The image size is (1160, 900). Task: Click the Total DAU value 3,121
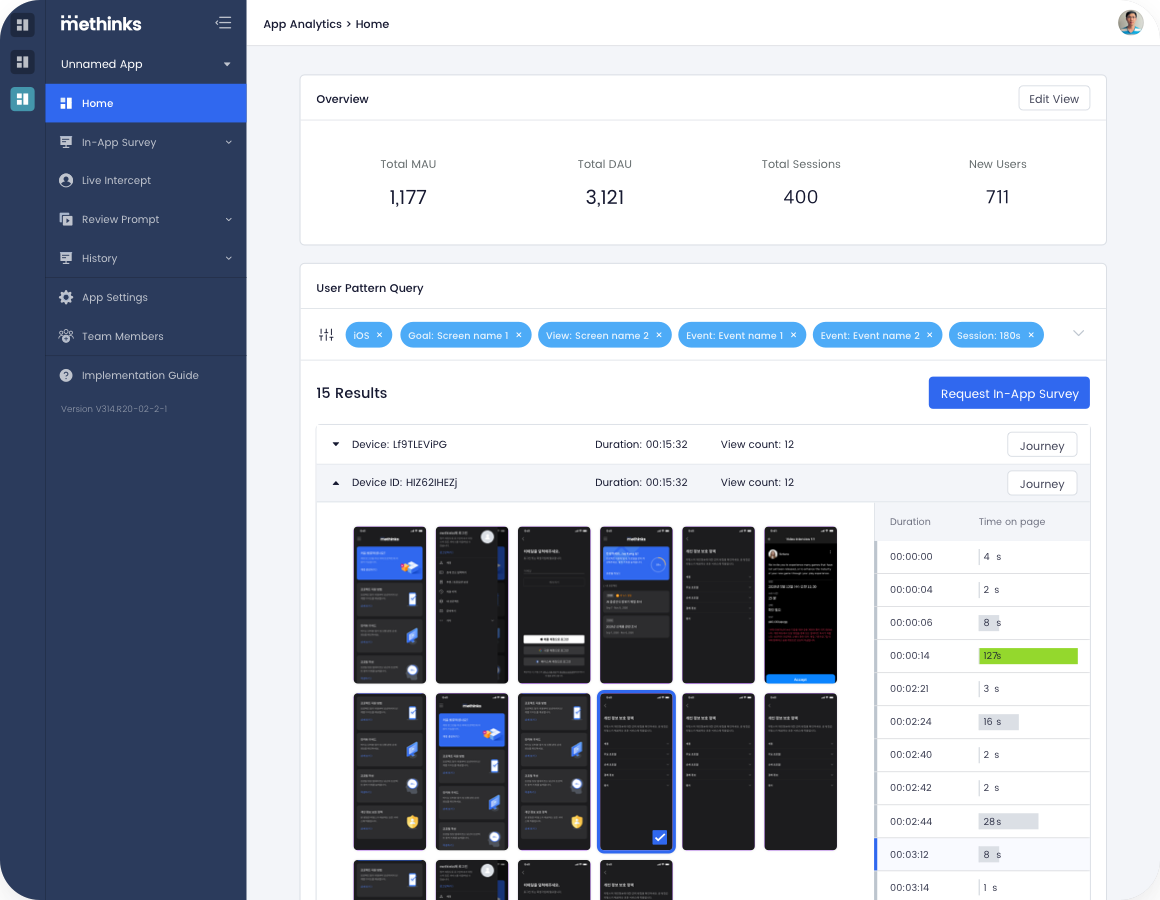click(604, 197)
